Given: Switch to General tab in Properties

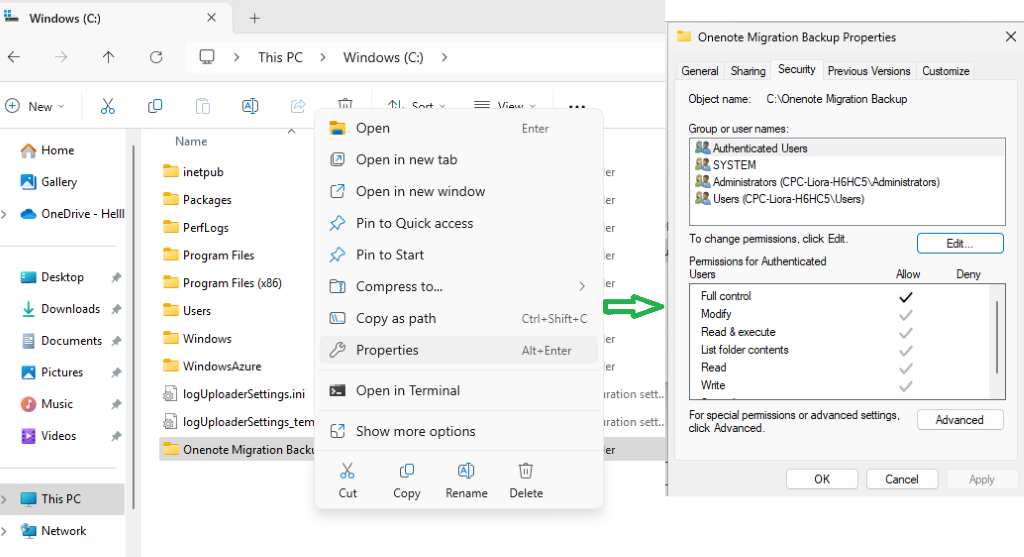Looking at the screenshot, I should pyautogui.click(x=699, y=71).
